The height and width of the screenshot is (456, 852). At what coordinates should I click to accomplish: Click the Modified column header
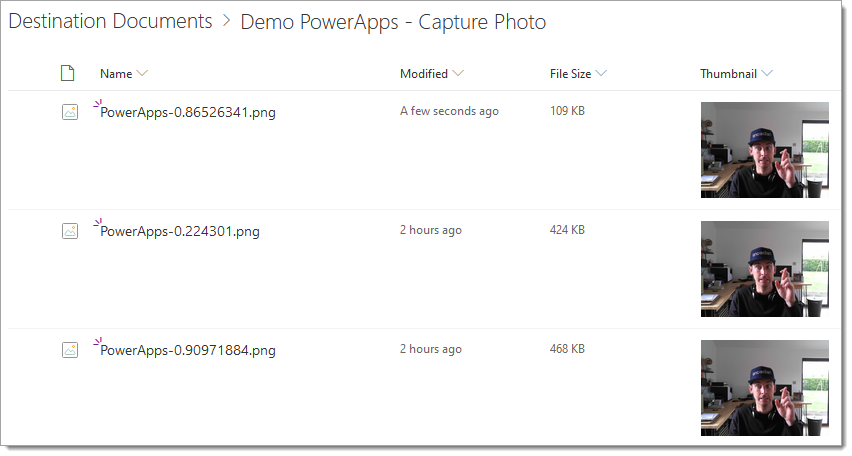[x=424, y=73]
